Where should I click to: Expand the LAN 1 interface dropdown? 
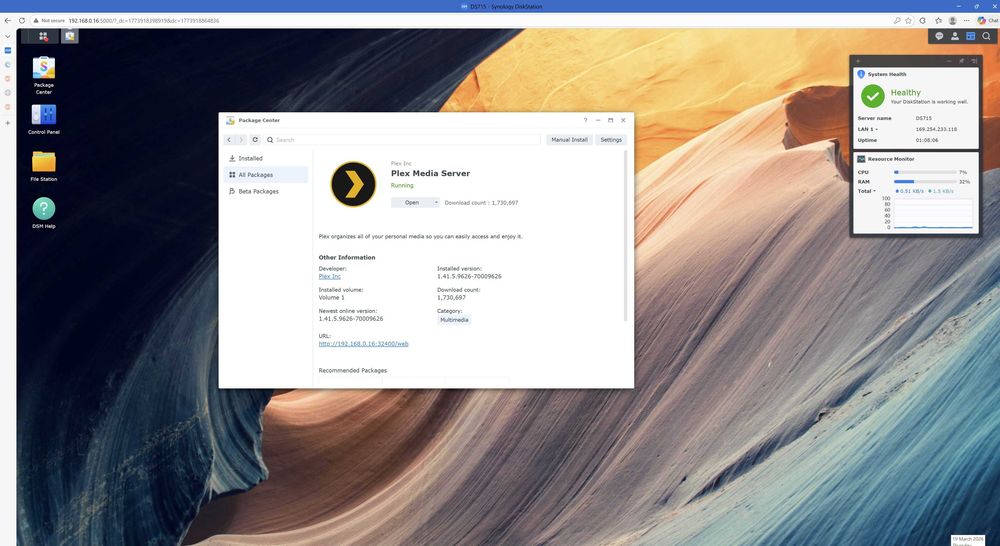point(876,129)
